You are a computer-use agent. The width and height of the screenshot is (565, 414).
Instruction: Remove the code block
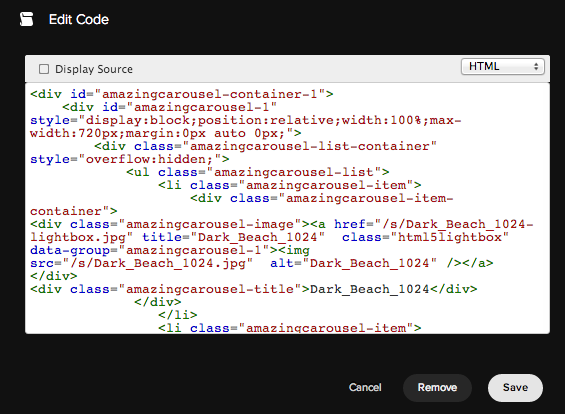click(x=437, y=387)
